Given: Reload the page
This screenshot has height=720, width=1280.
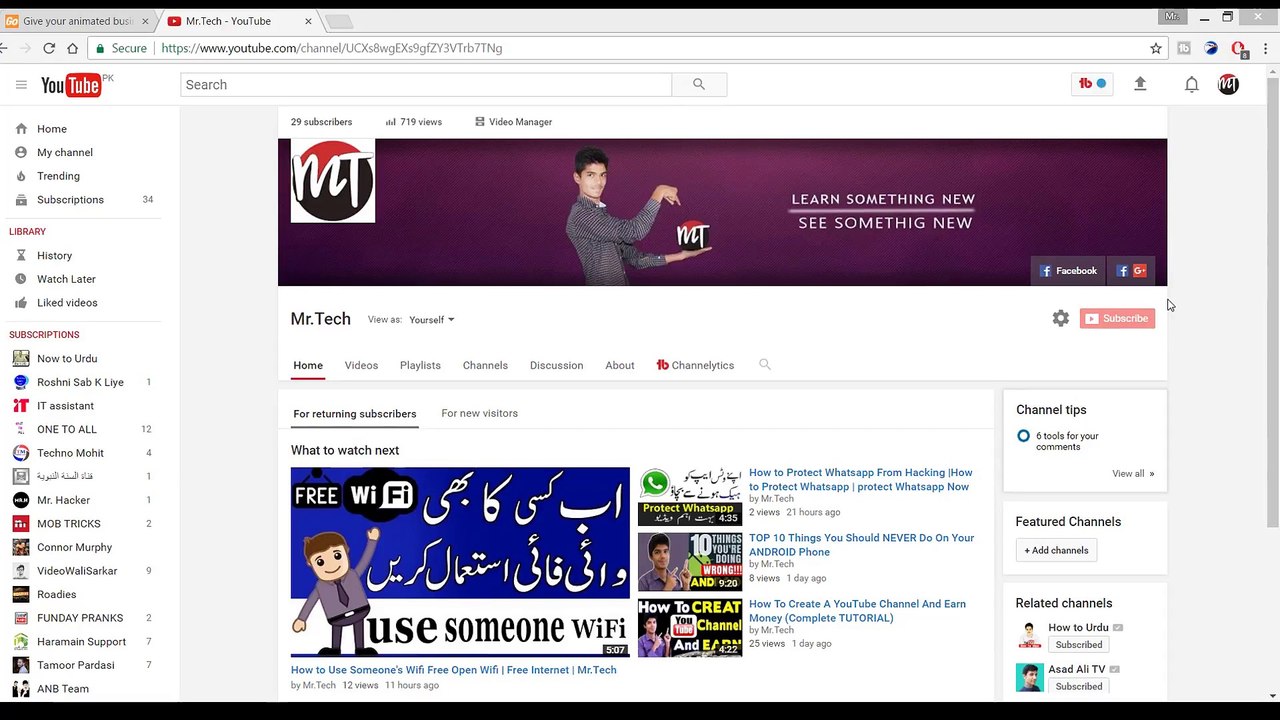Looking at the screenshot, I should 47,48.
